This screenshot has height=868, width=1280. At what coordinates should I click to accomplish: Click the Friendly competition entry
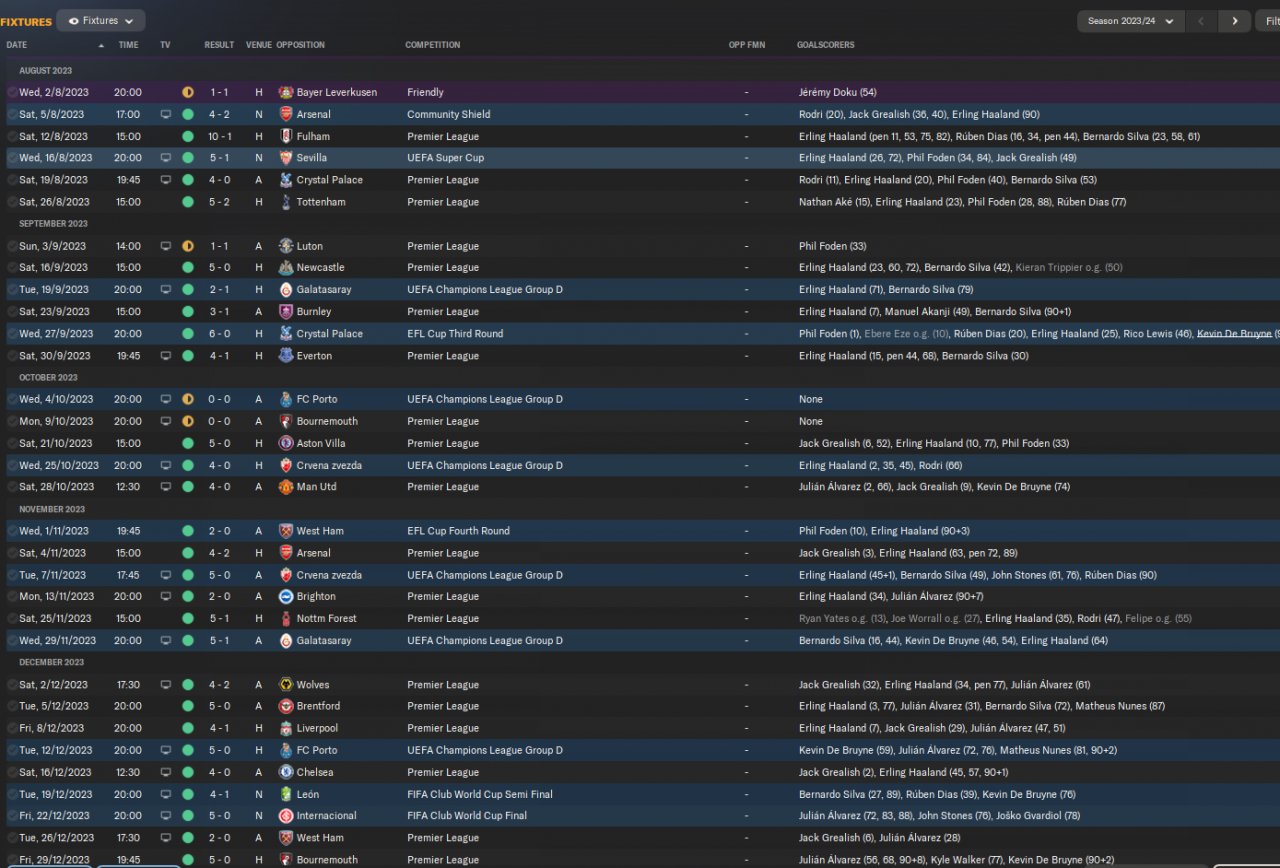point(425,92)
